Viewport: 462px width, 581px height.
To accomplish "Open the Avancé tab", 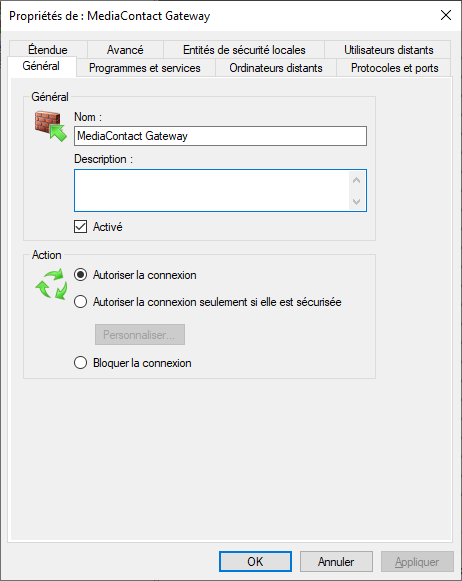I will [125, 50].
